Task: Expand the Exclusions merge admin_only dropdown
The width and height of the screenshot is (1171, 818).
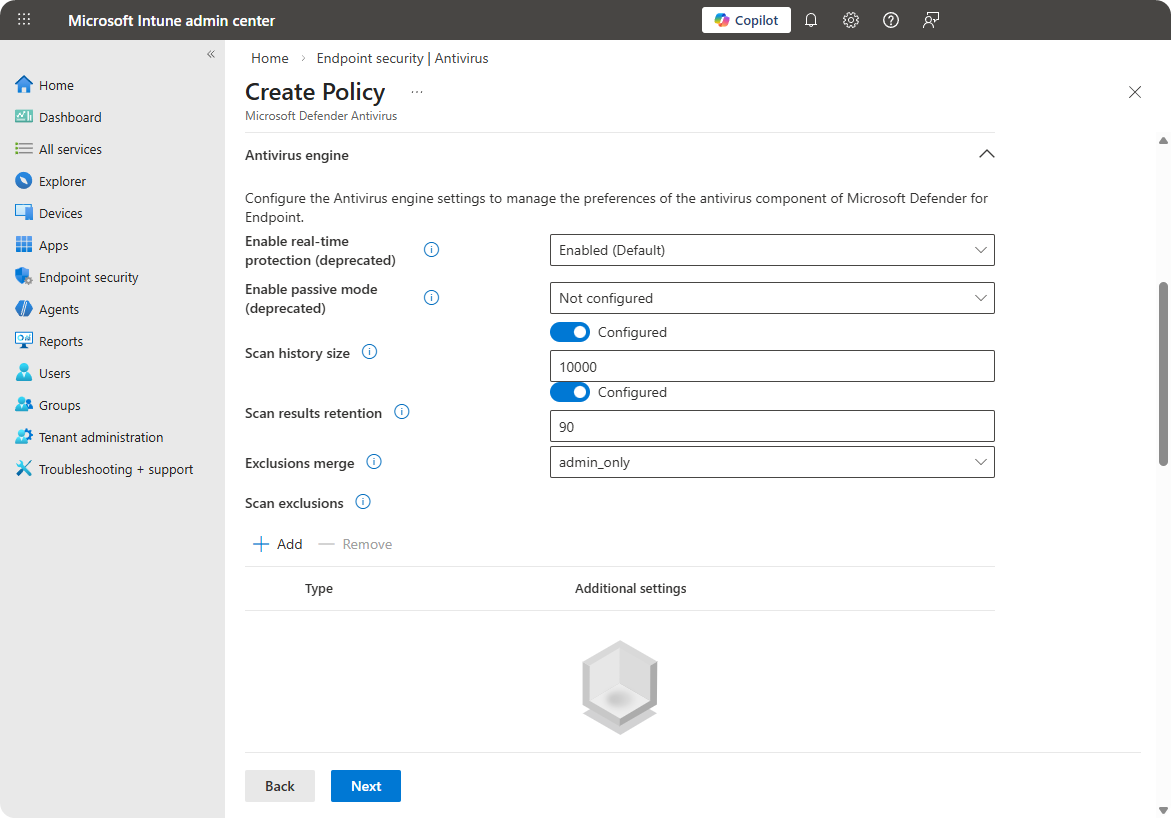Action: pyautogui.click(x=771, y=462)
